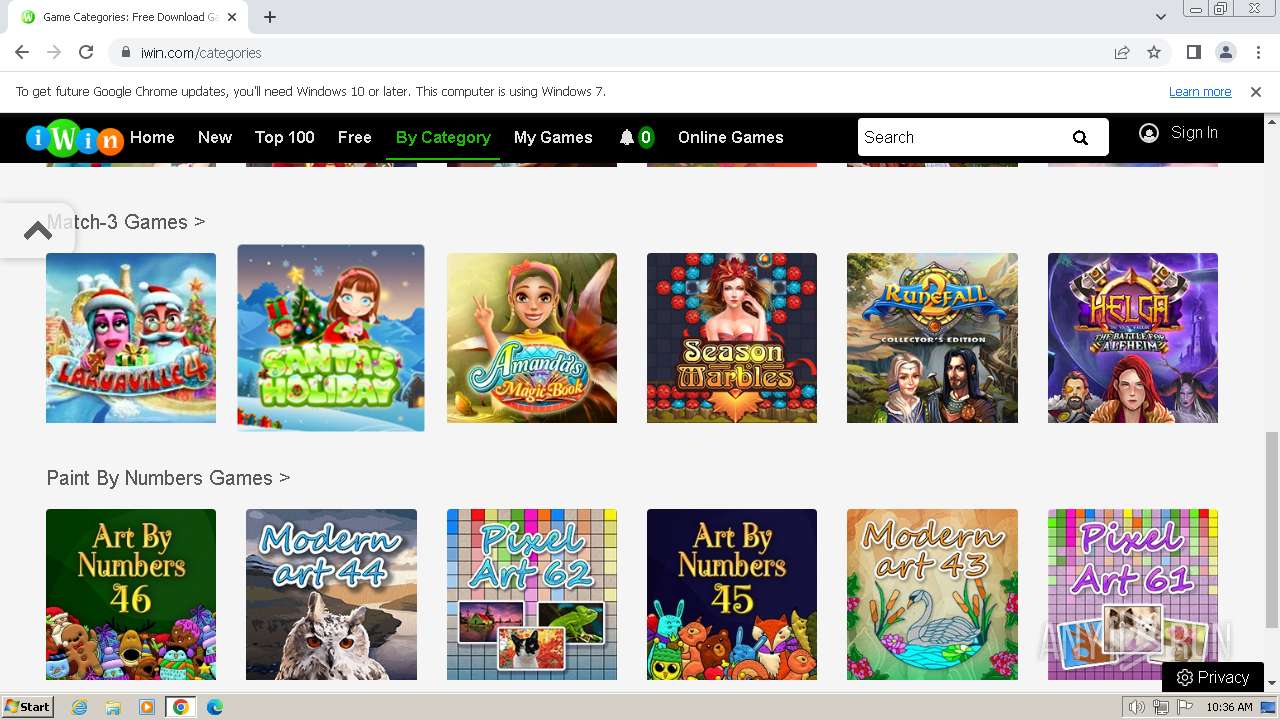Click the address bar URL
The image size is (1280, 720).
(x=201, y=53)
